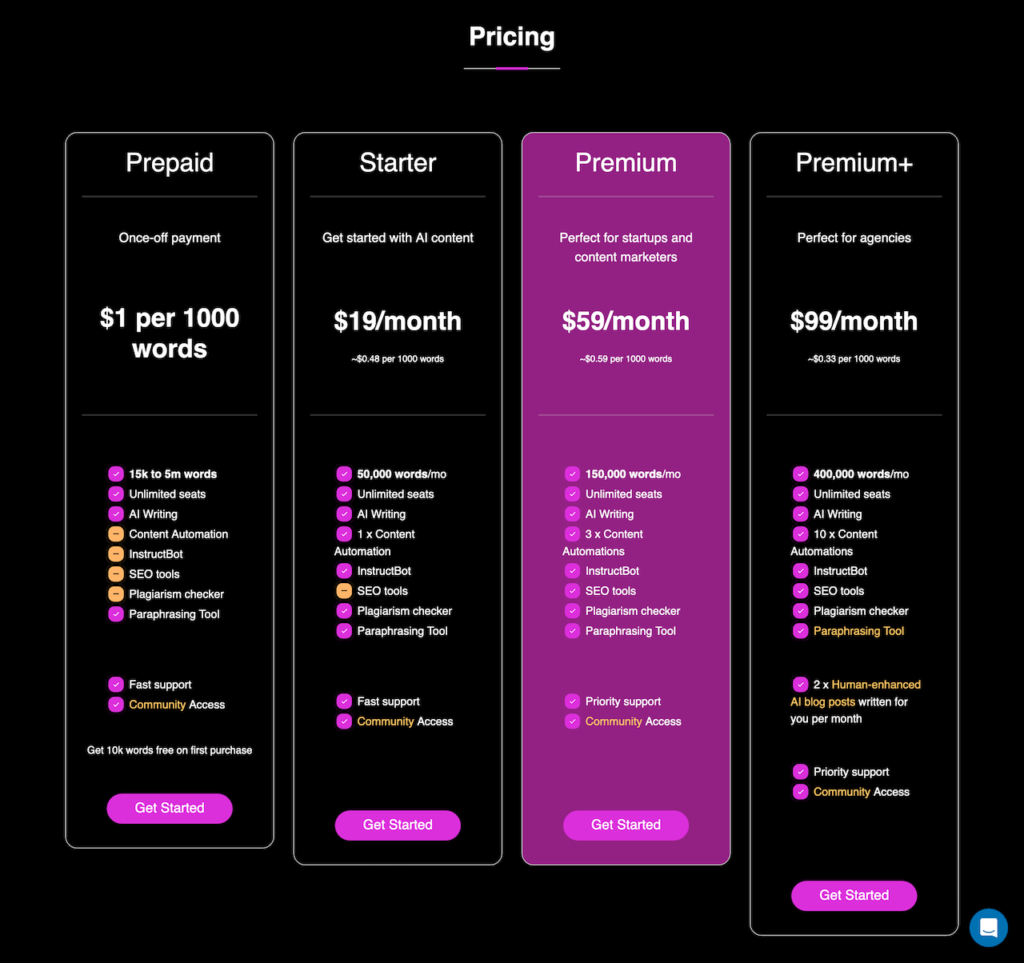Select the Premium plan header
1024x963 pixels.
coord(626,162)
